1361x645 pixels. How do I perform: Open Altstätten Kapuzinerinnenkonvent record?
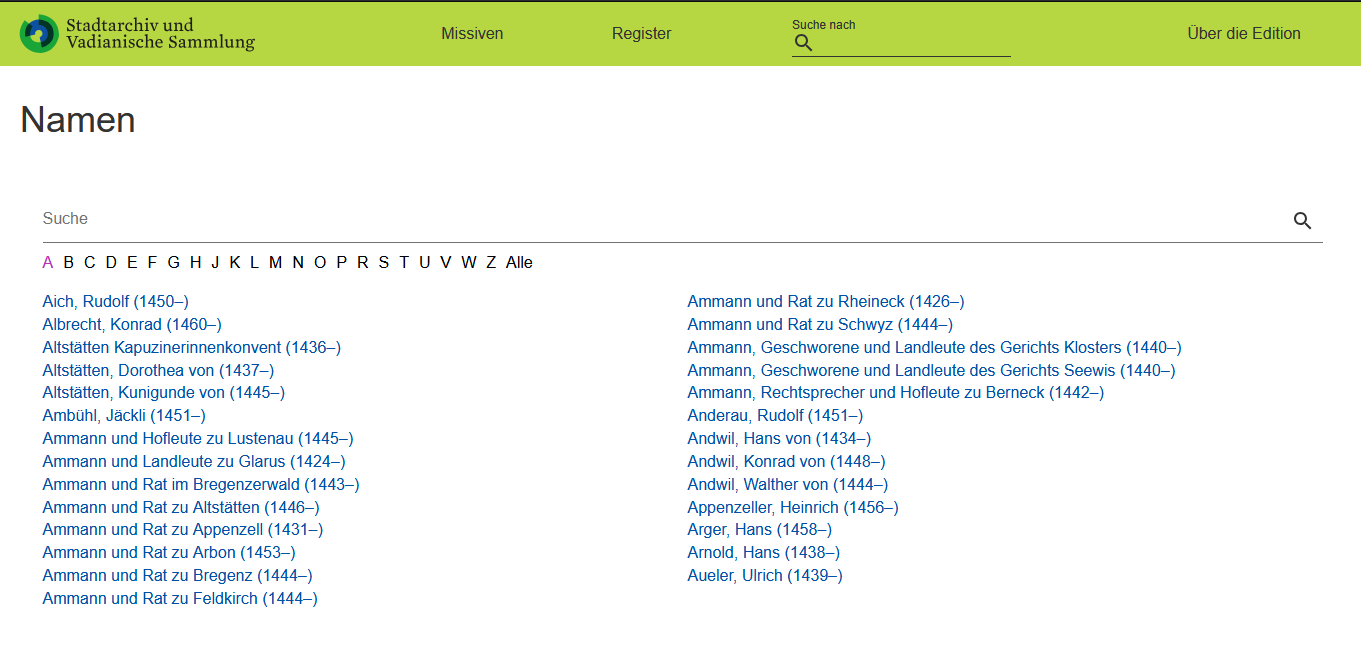coord(191,347)
